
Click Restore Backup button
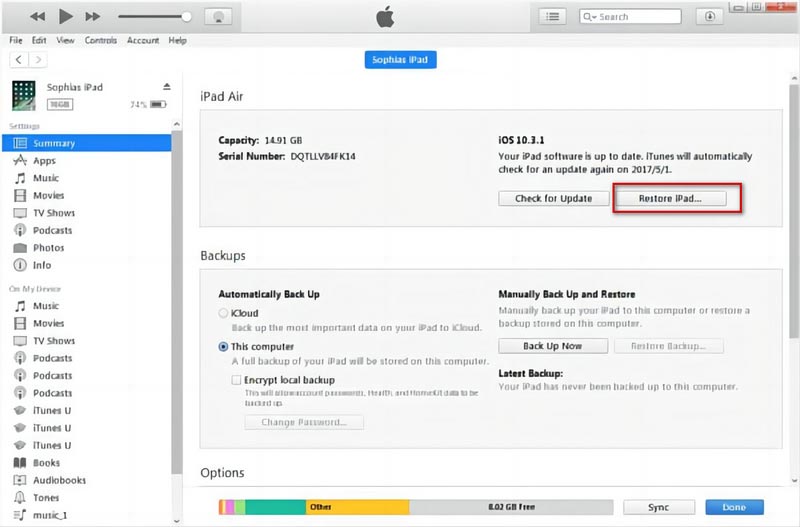669,346
